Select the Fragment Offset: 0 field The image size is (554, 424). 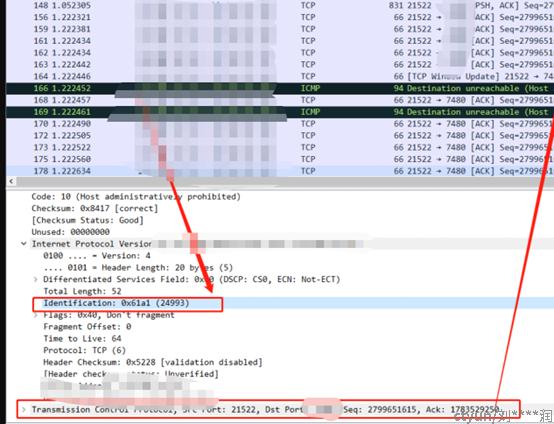click(87, 327)
